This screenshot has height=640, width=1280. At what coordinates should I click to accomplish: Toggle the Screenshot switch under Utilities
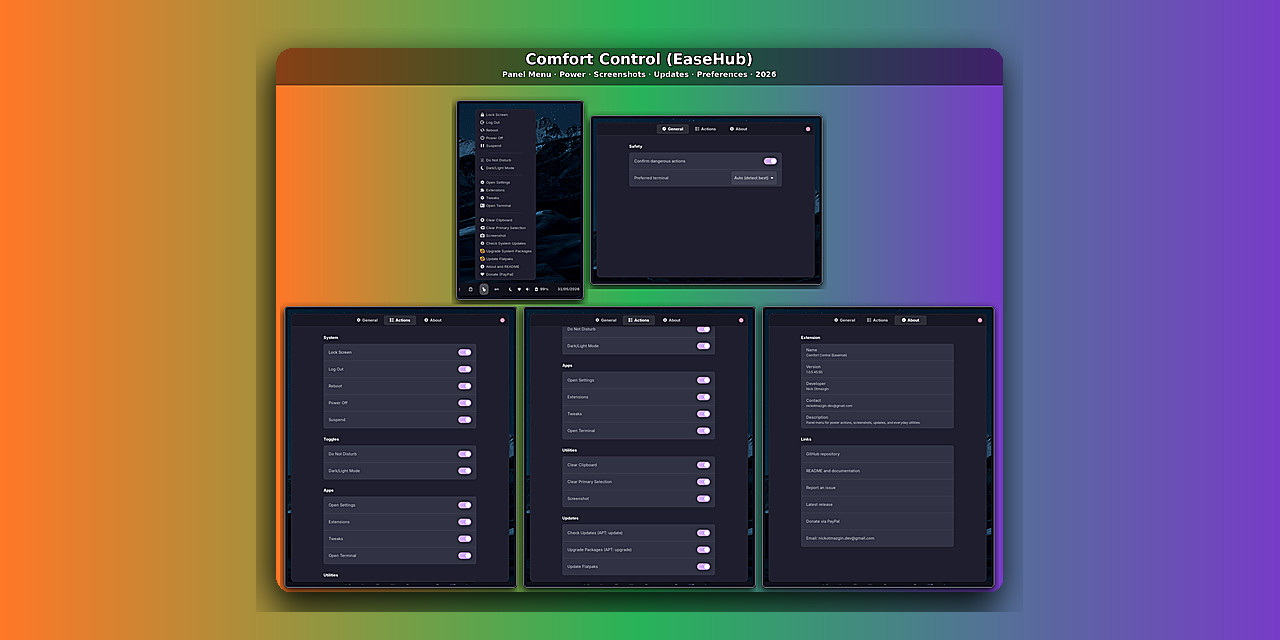tap(703, 499)
